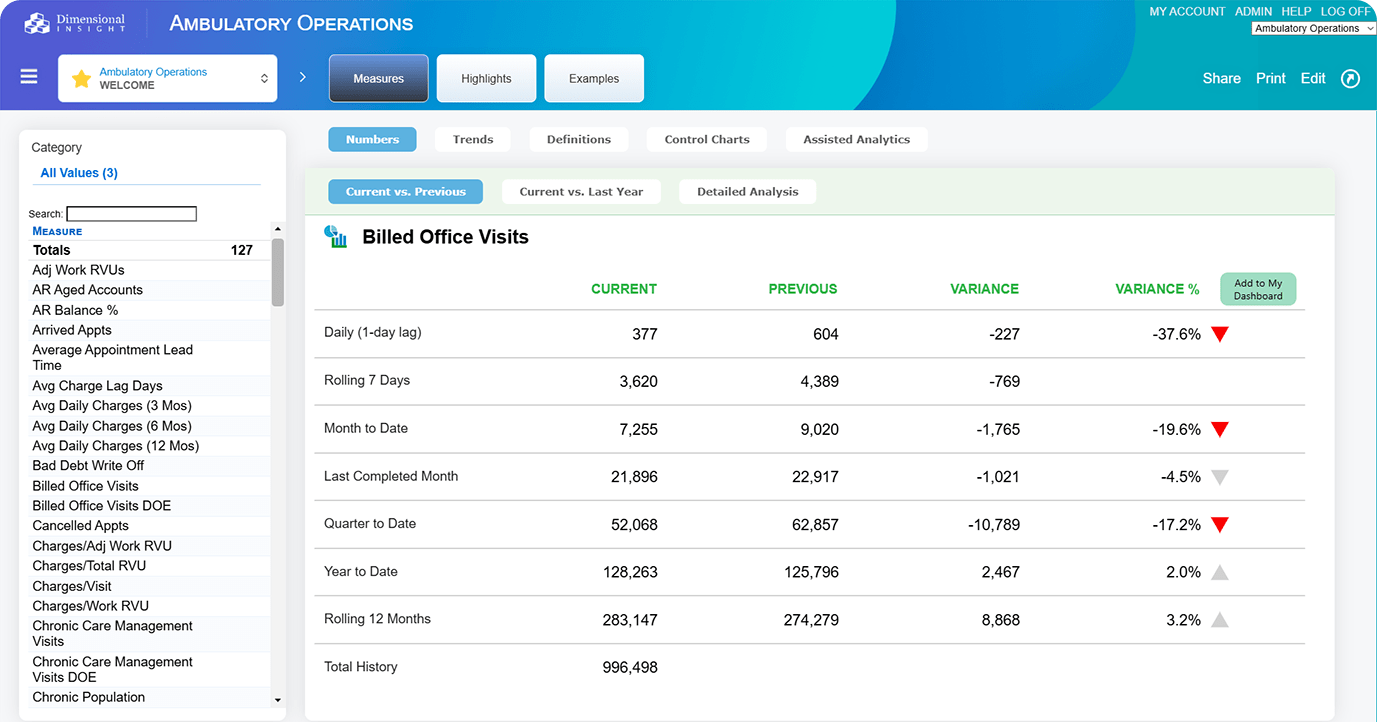Click the Dimensional Insight logo

tap(75, 22)
